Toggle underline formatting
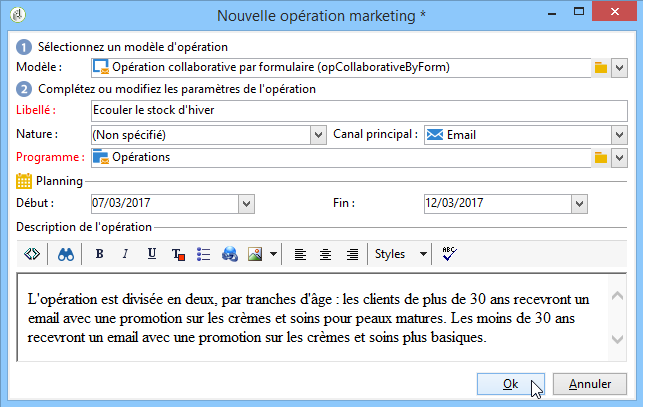Viewport: 646px width, 408px height. (x=152, y=254)
